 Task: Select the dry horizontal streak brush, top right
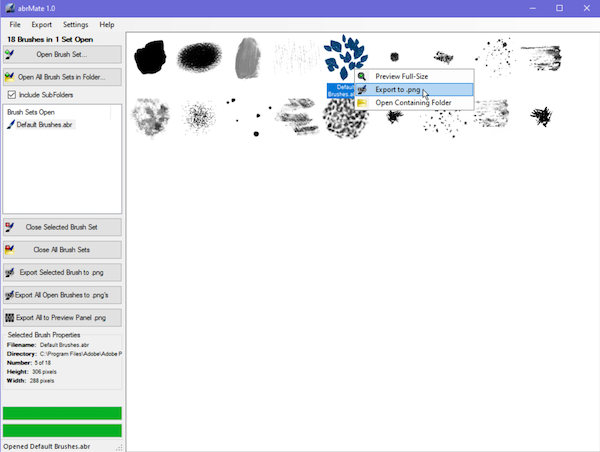click(541, 58)
